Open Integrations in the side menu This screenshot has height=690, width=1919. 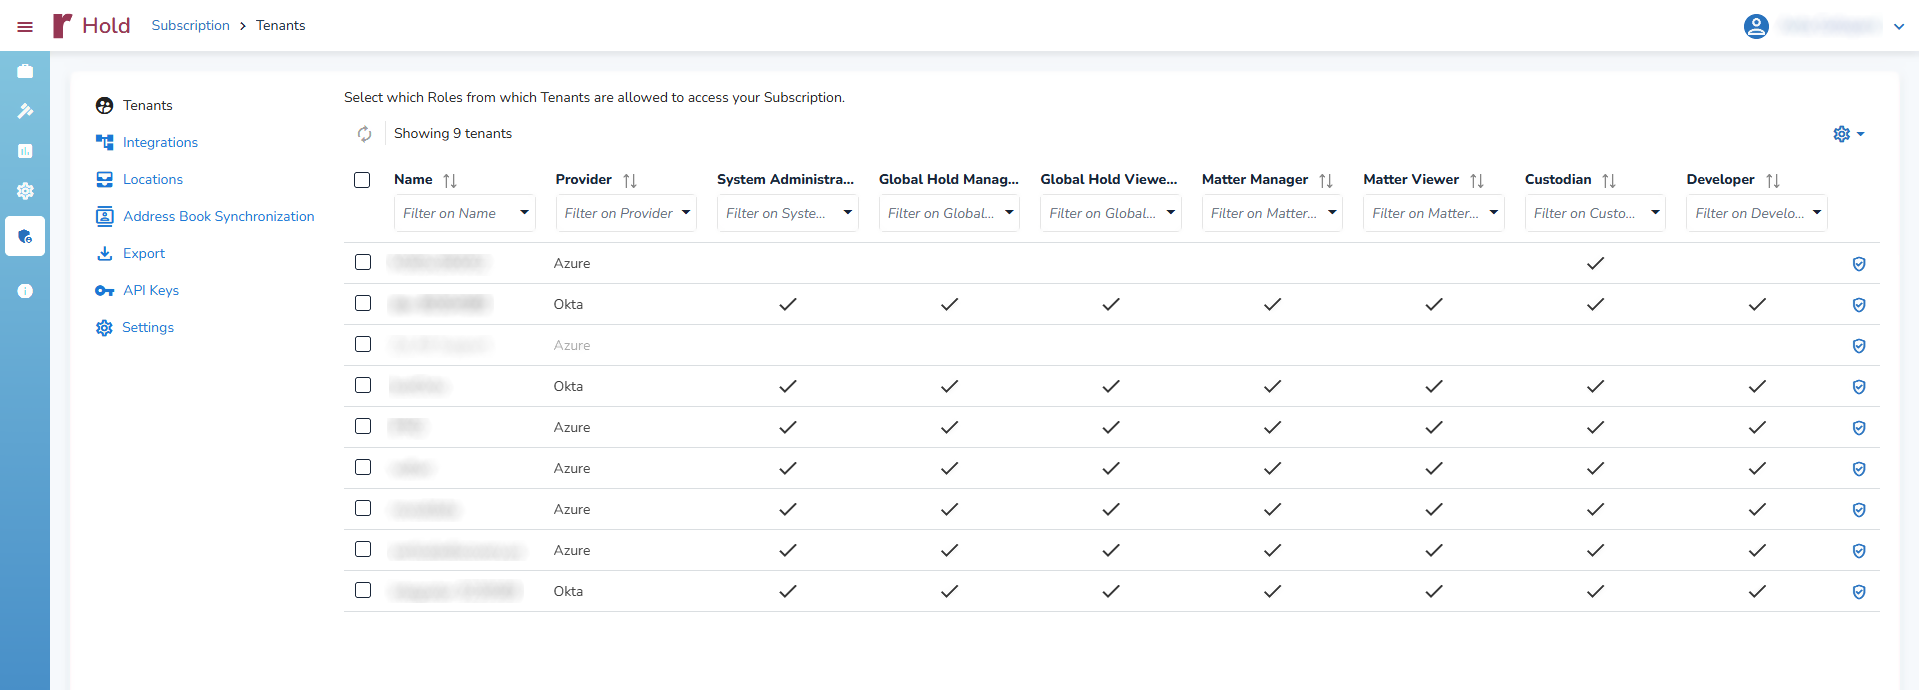click(x=160, y=143)
